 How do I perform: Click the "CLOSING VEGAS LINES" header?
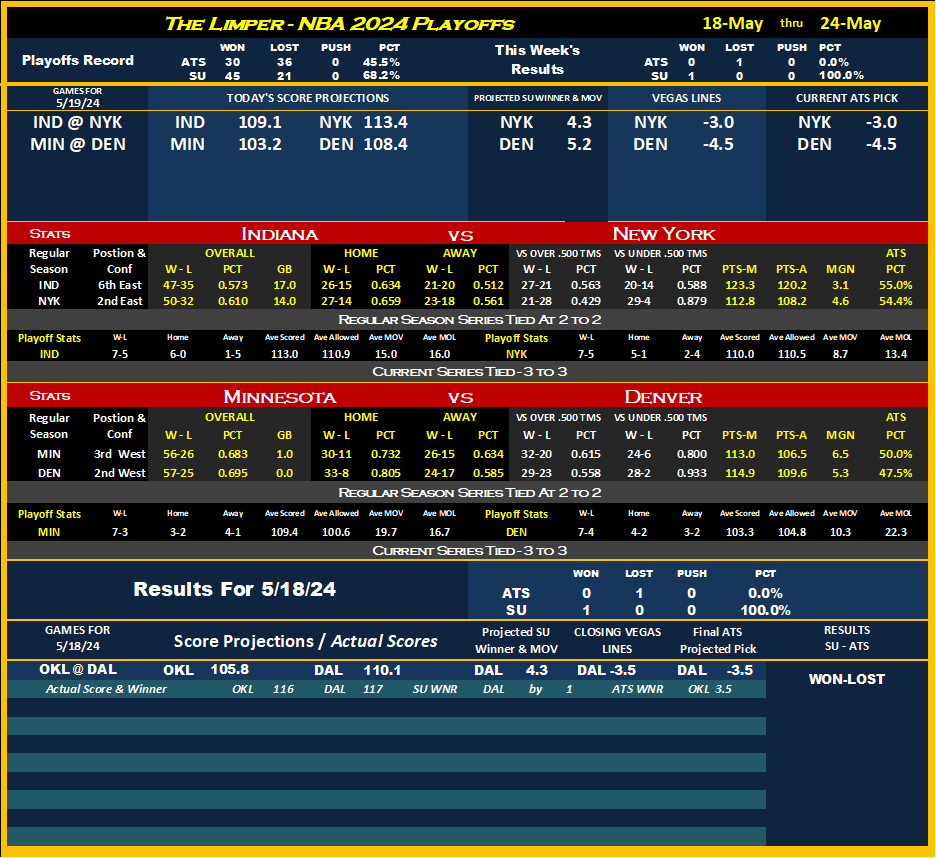pos(617,641)
